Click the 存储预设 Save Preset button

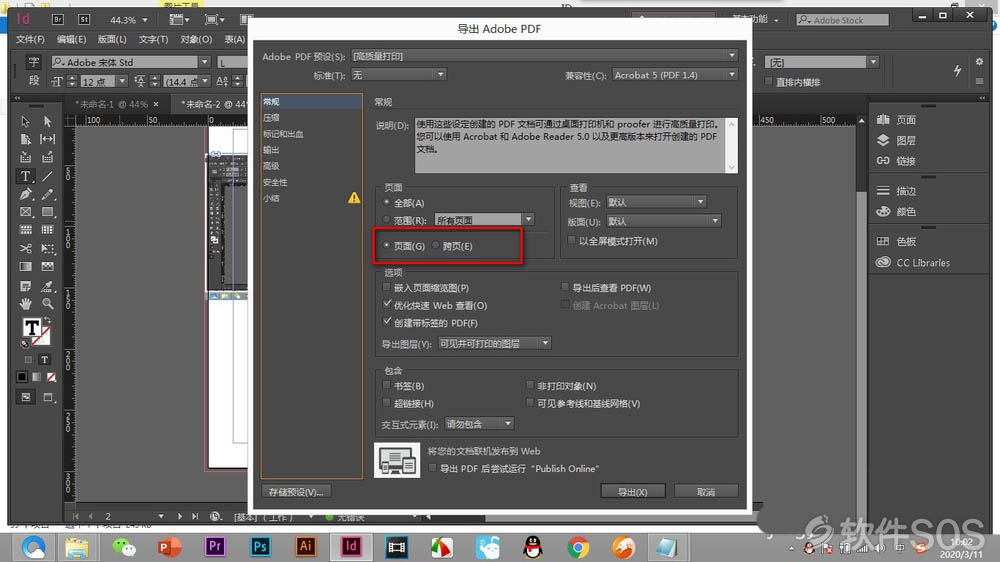click(296, 491)
